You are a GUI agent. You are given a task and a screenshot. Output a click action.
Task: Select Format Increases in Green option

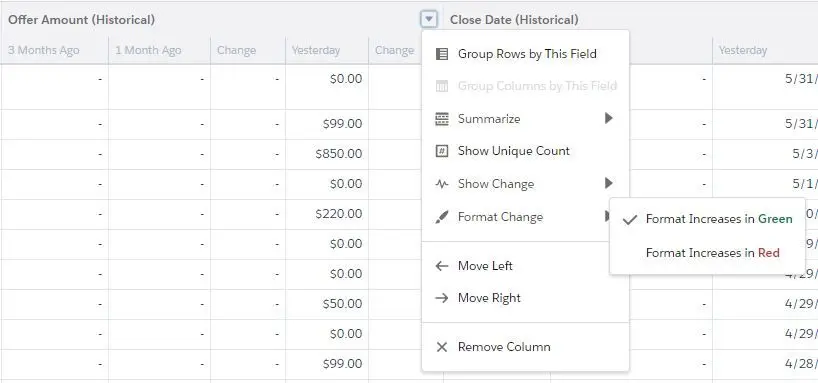[707, 219]
